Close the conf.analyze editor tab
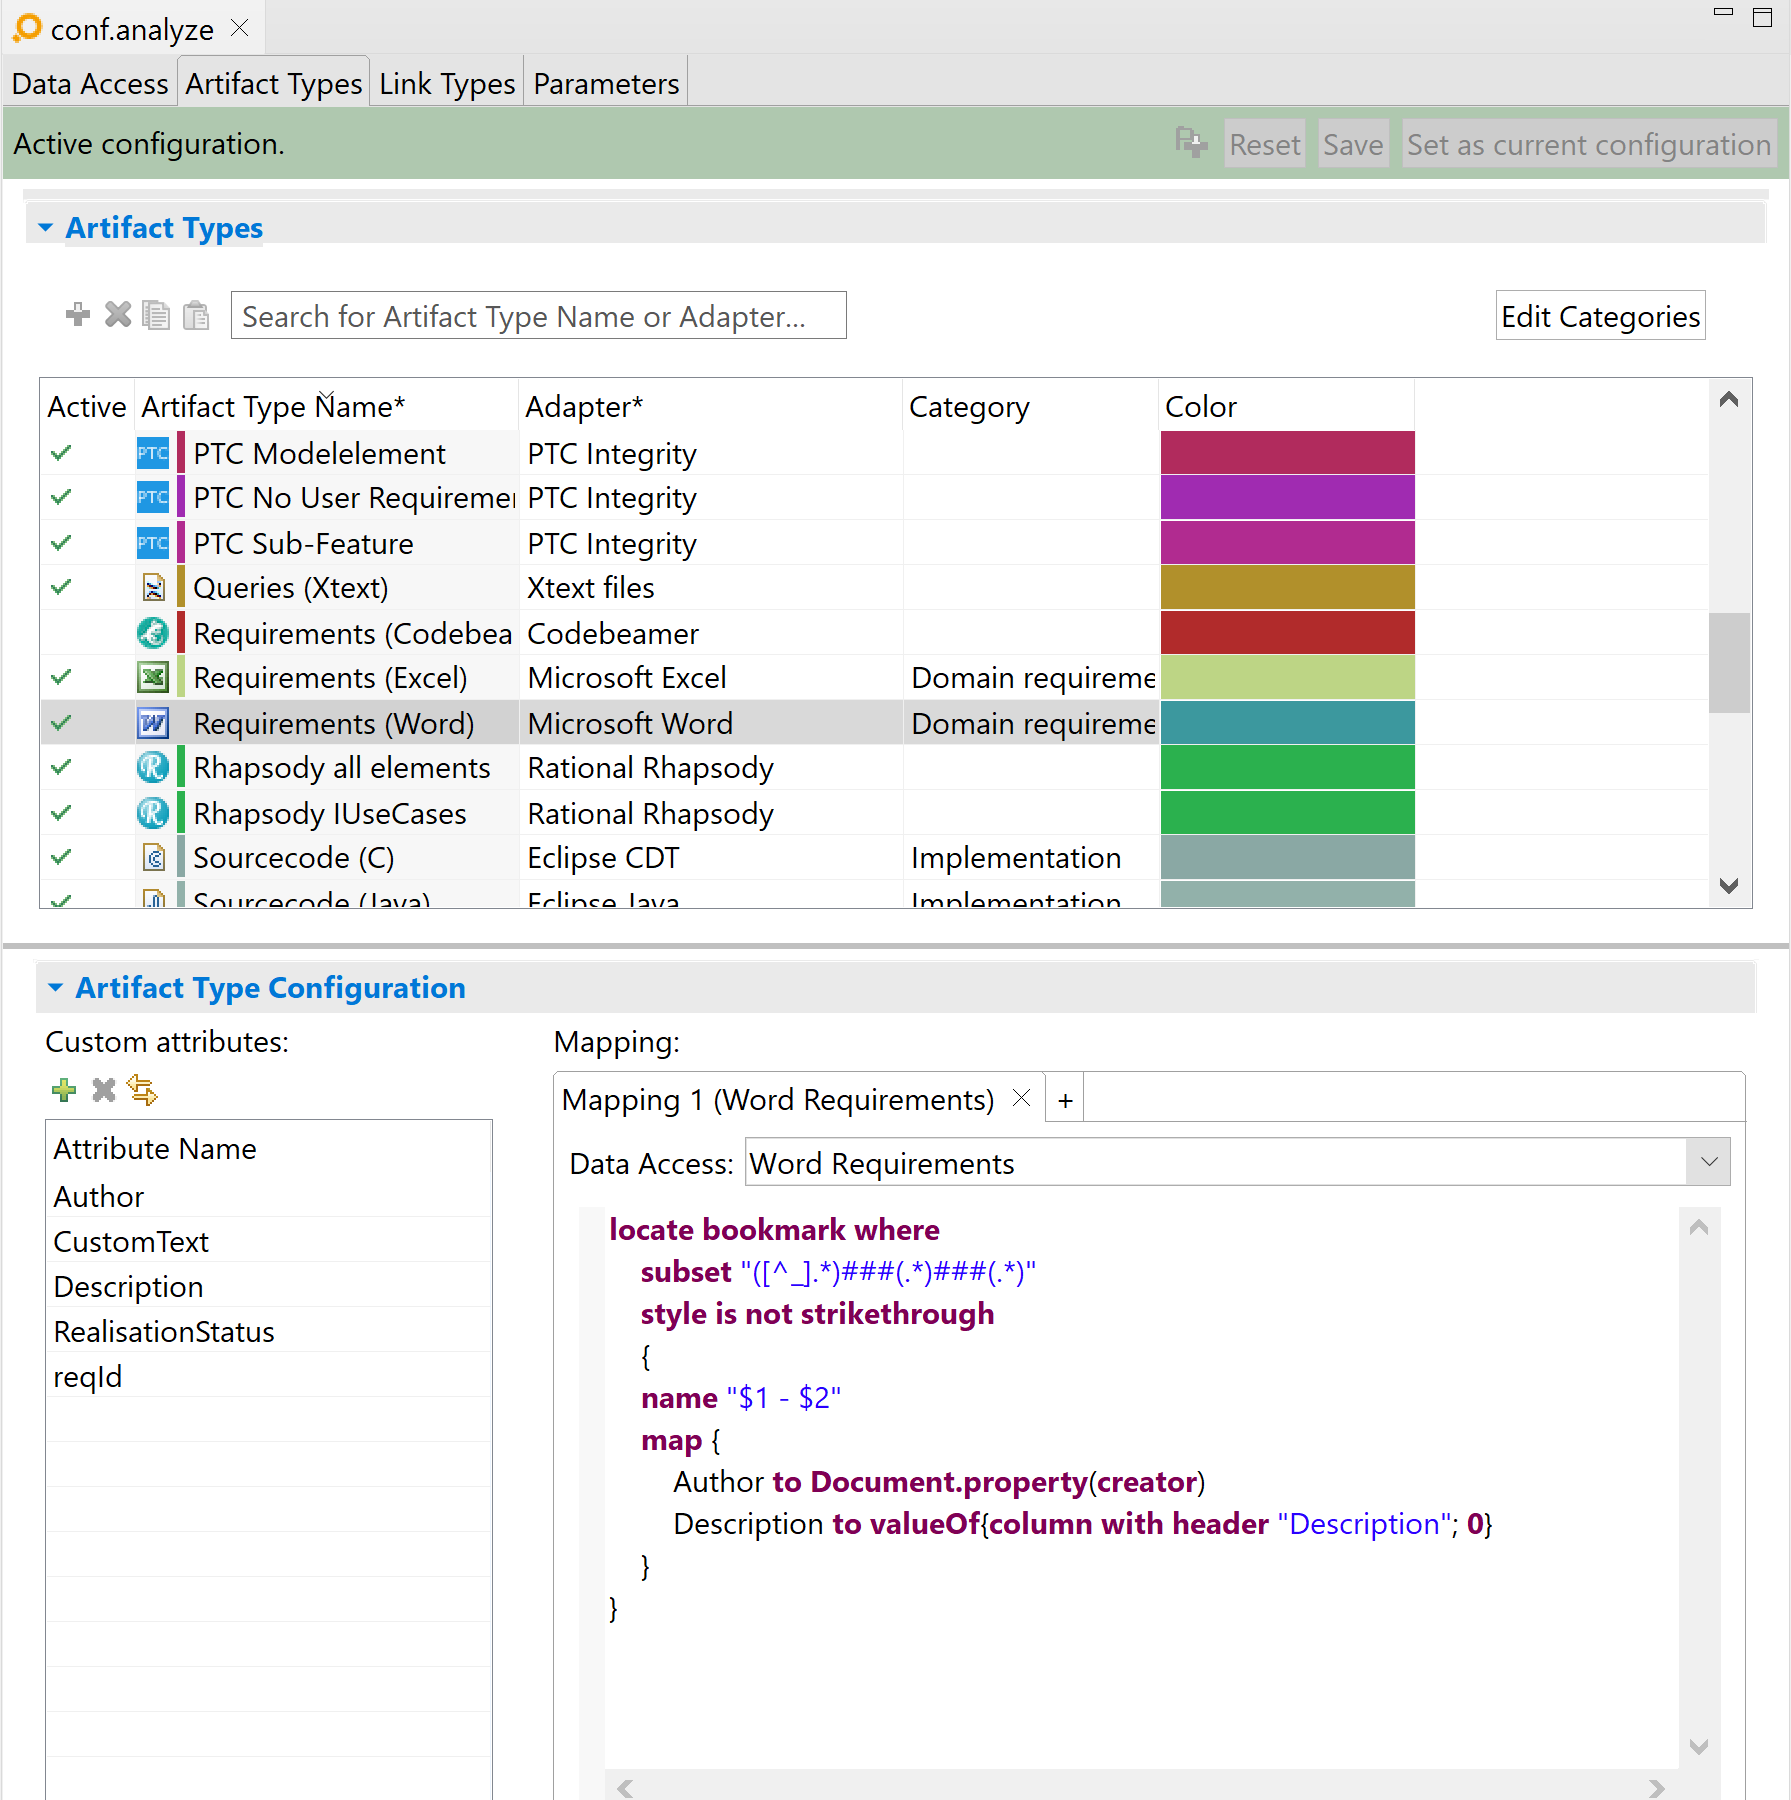 [x=239, y=28]
